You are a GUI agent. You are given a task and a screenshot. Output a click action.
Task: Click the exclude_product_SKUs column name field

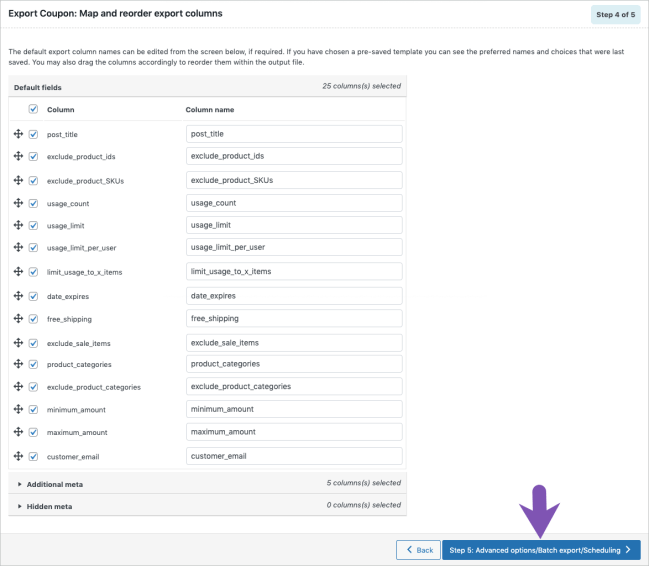(x=294, y=180)
